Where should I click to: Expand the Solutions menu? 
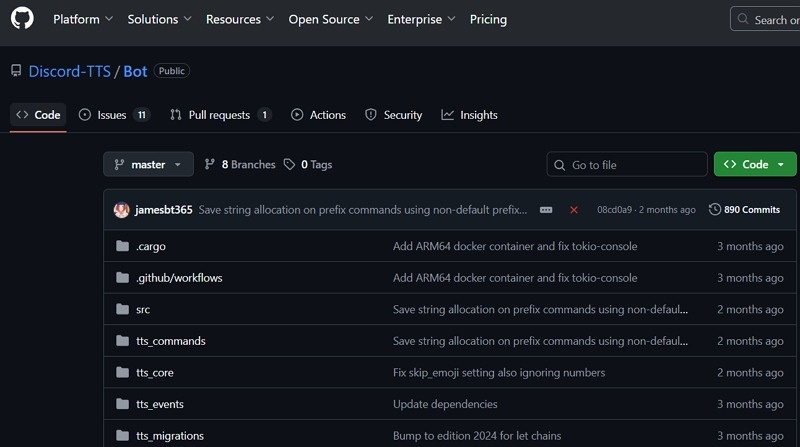159,19
